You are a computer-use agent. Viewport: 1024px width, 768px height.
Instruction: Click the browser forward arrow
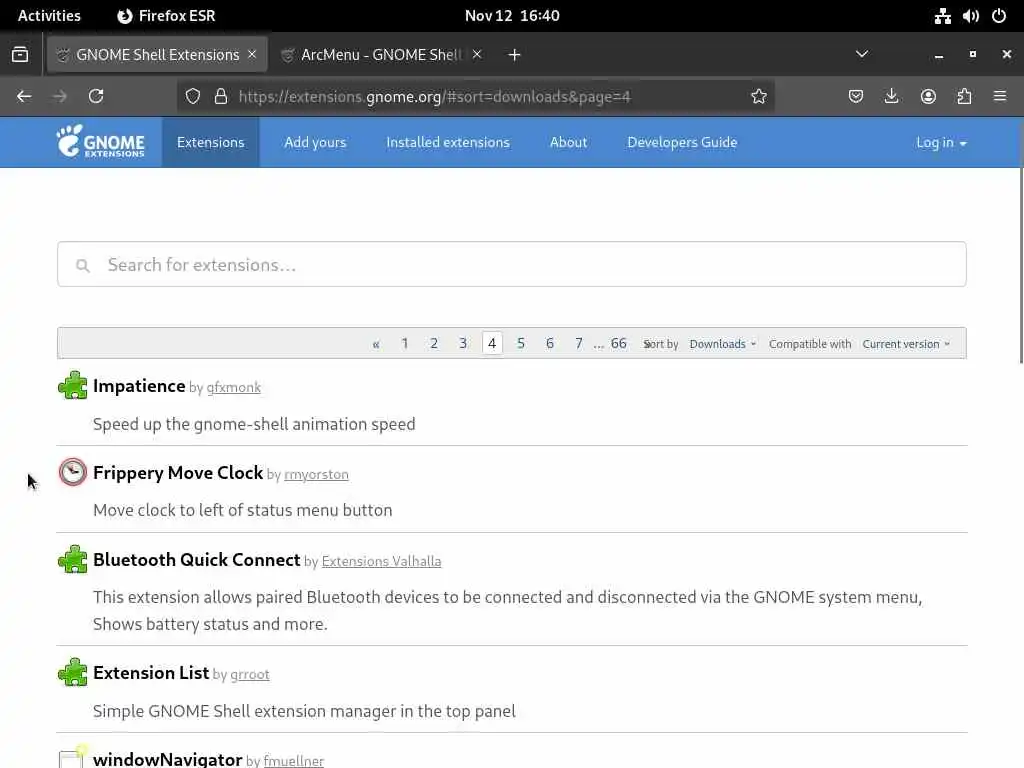tap(60, 97)
